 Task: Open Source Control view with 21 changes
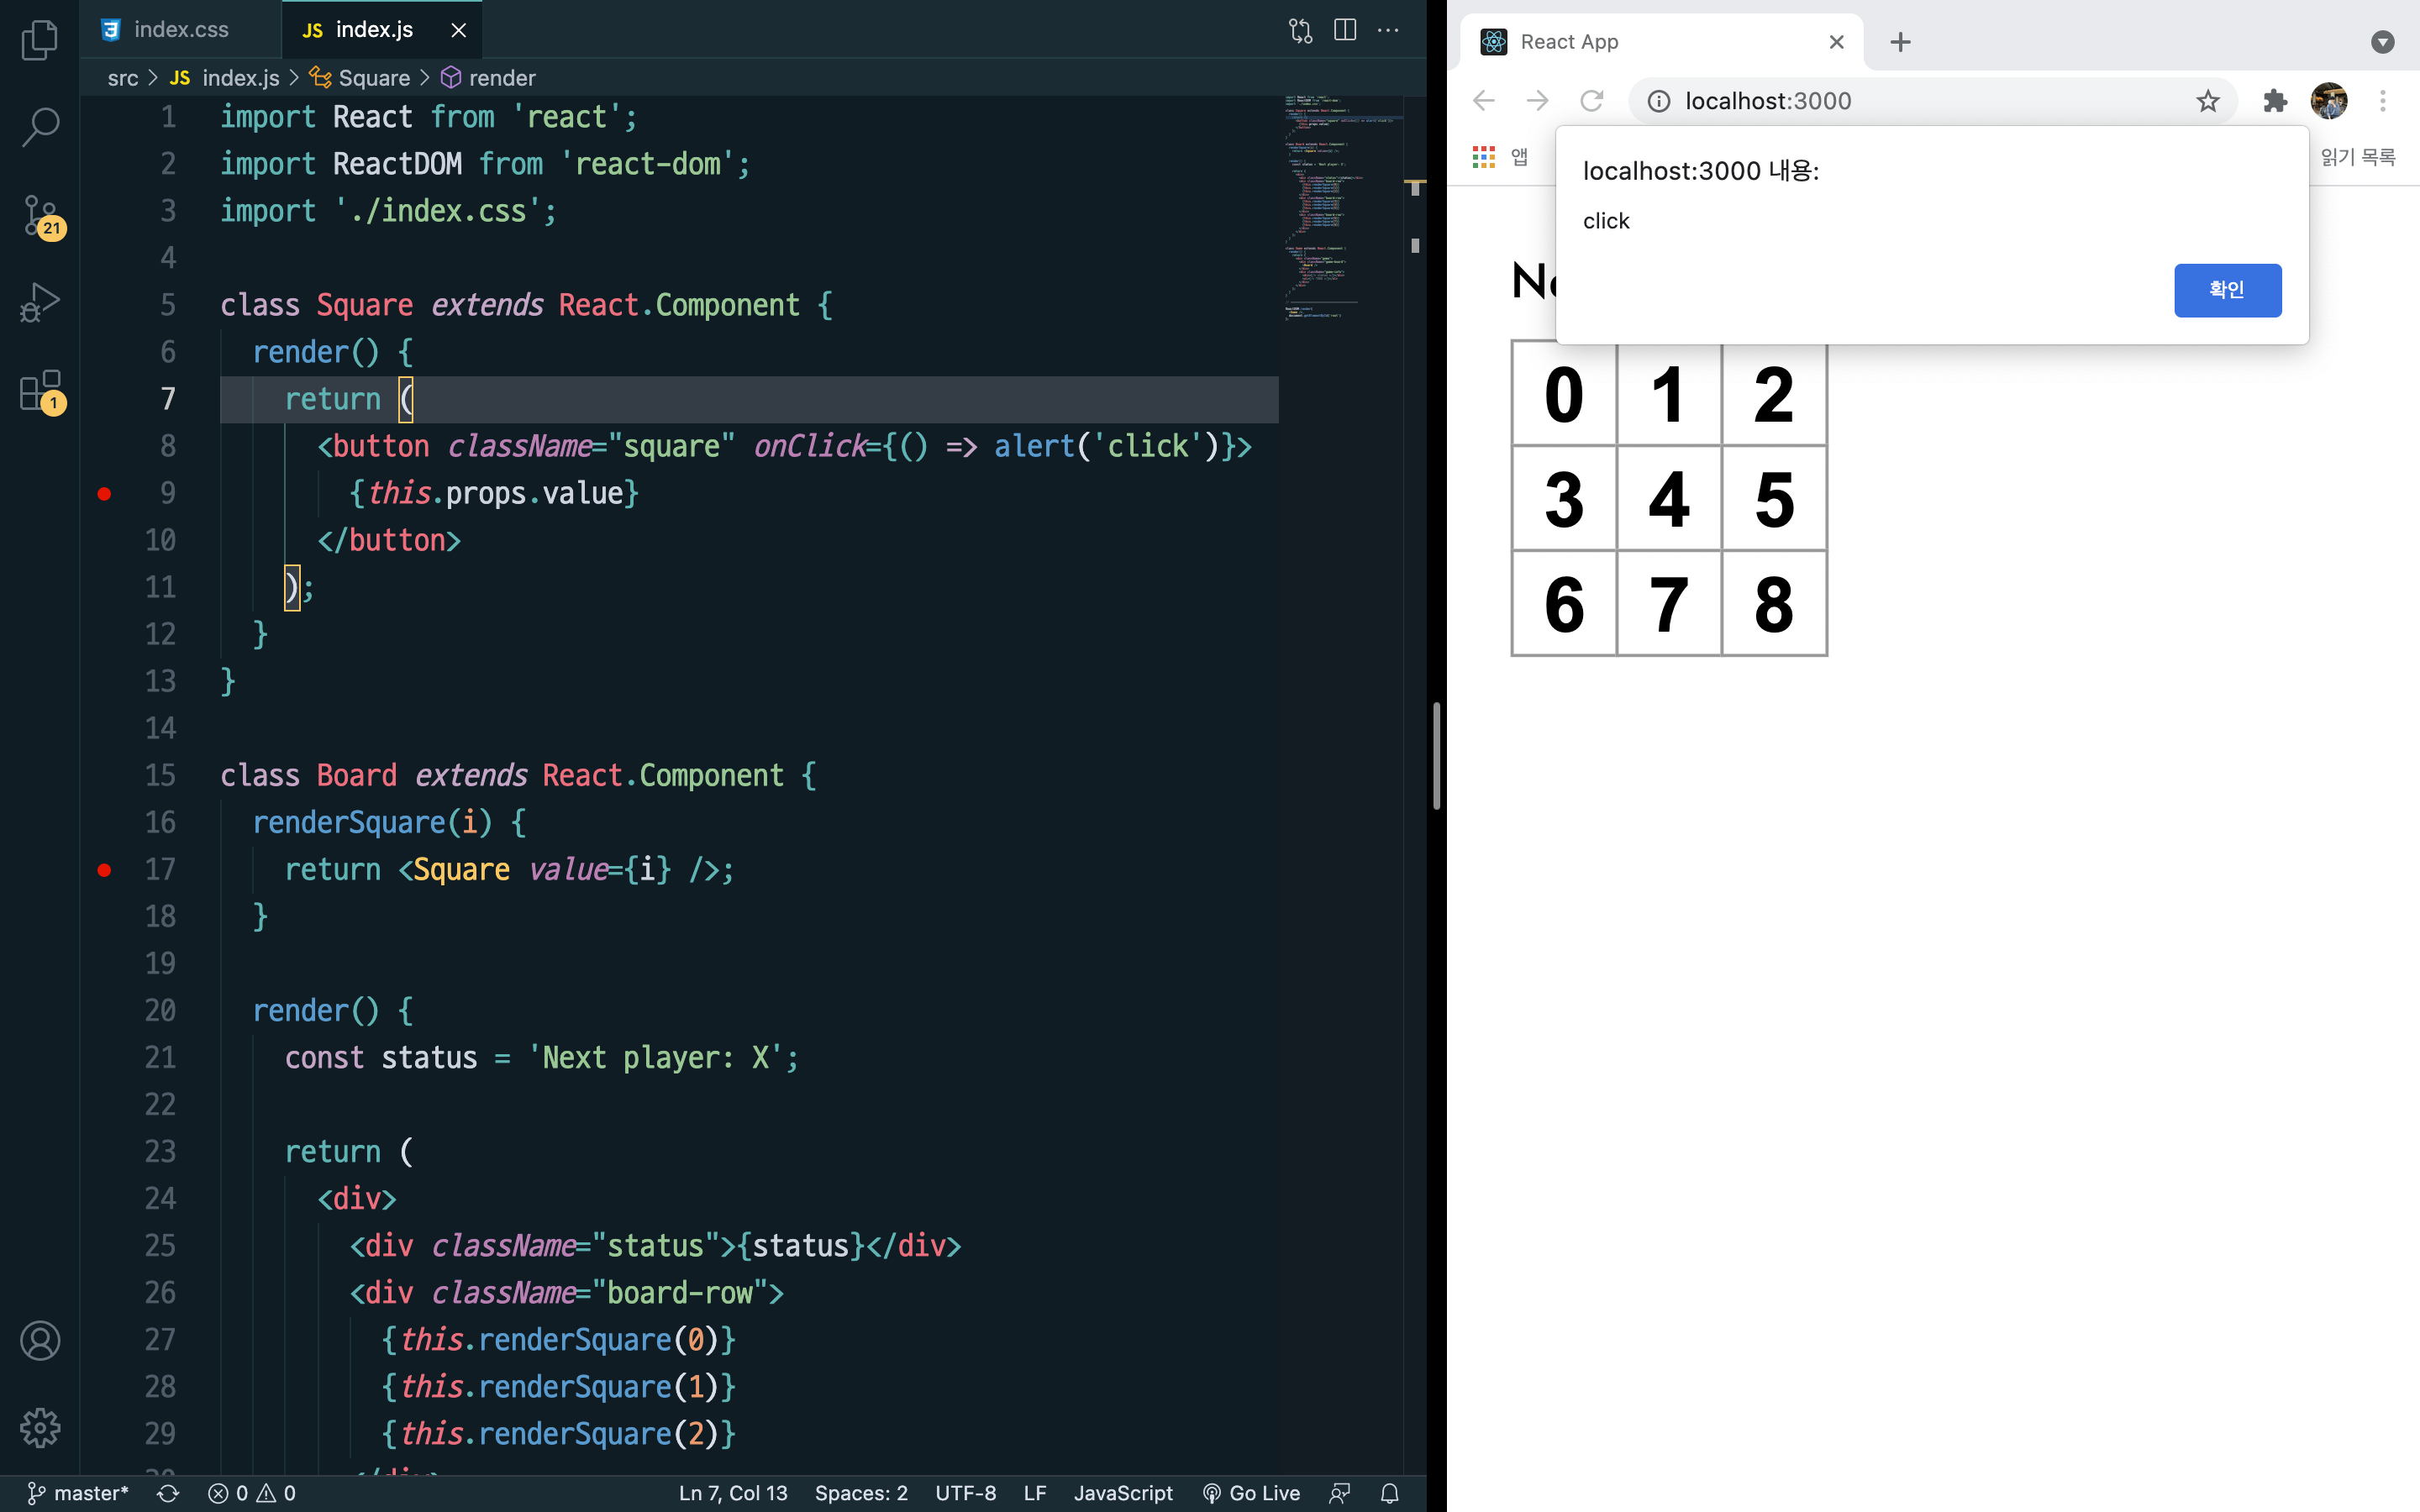coord(40,215)
